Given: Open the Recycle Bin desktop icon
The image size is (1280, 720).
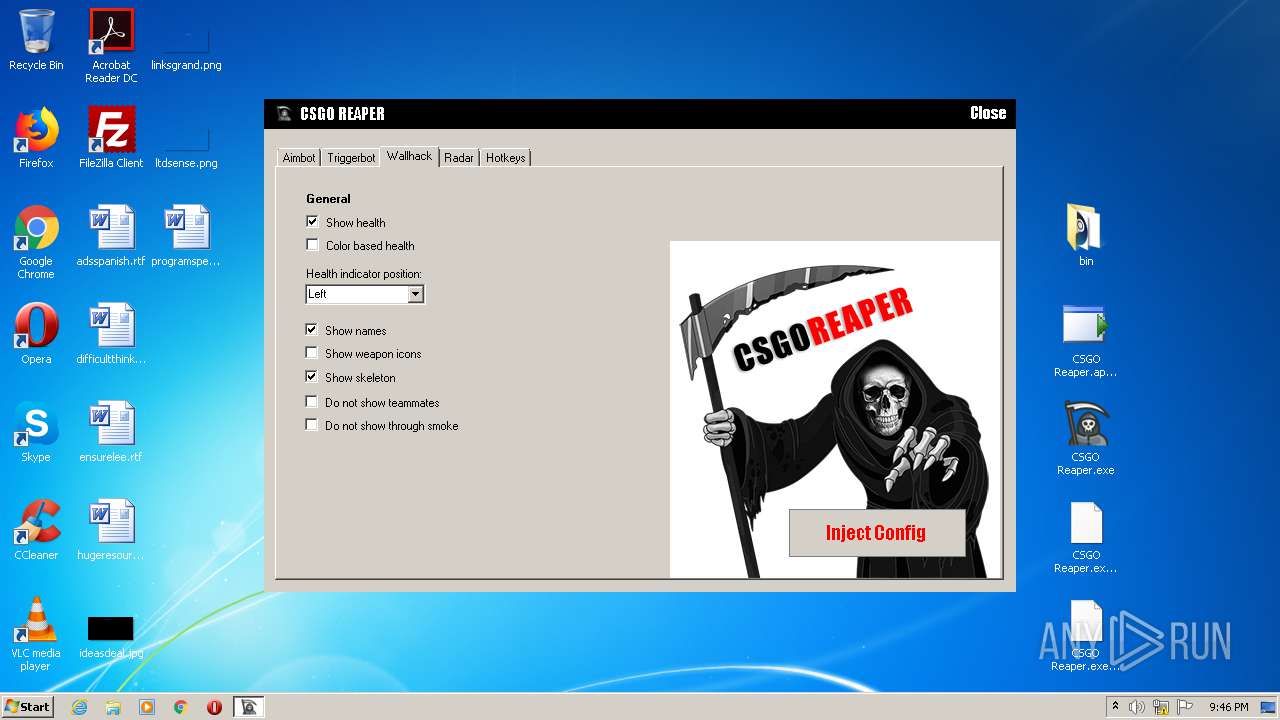Looking at the screenshot, I should [x=36, y=40].
